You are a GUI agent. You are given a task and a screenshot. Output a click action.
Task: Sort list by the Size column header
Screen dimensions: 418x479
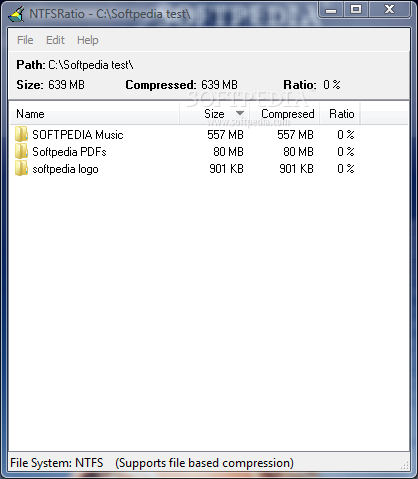click(x=215, y=114)
